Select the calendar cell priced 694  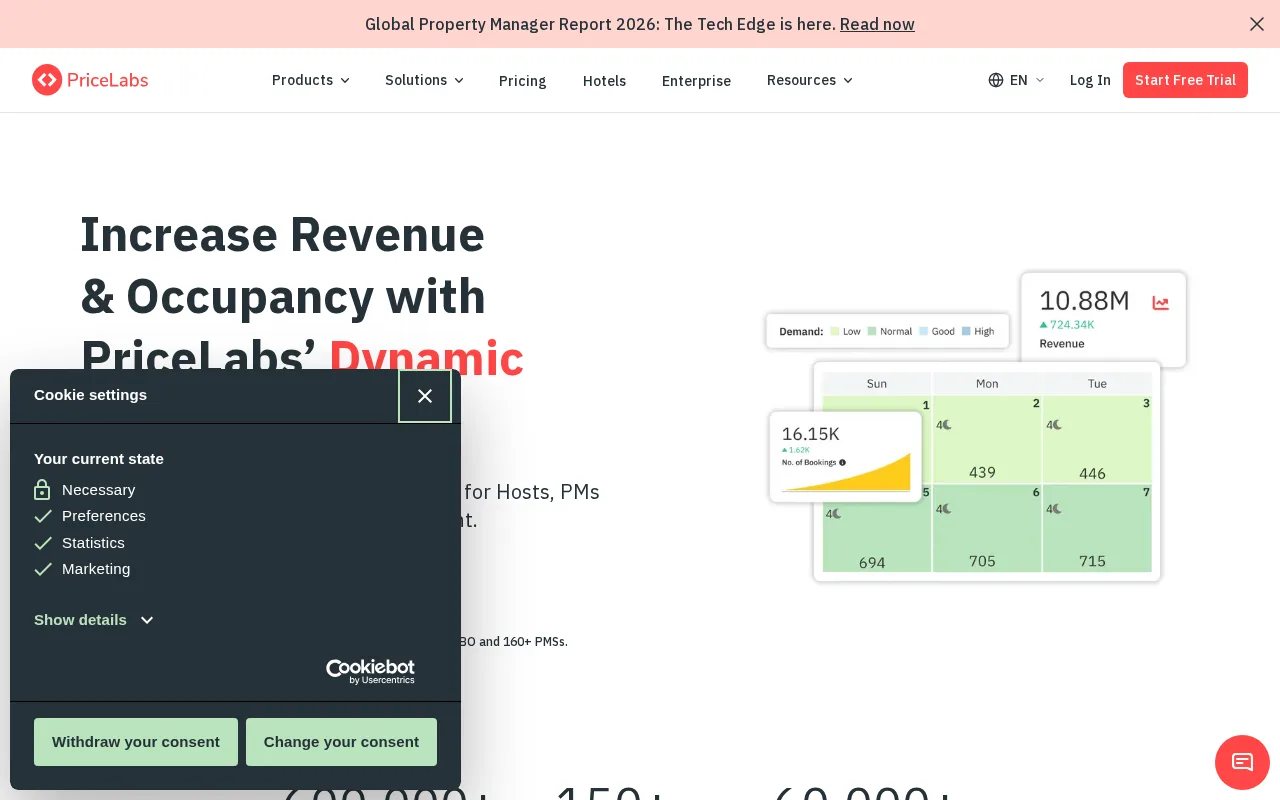[x=877, y=538]
